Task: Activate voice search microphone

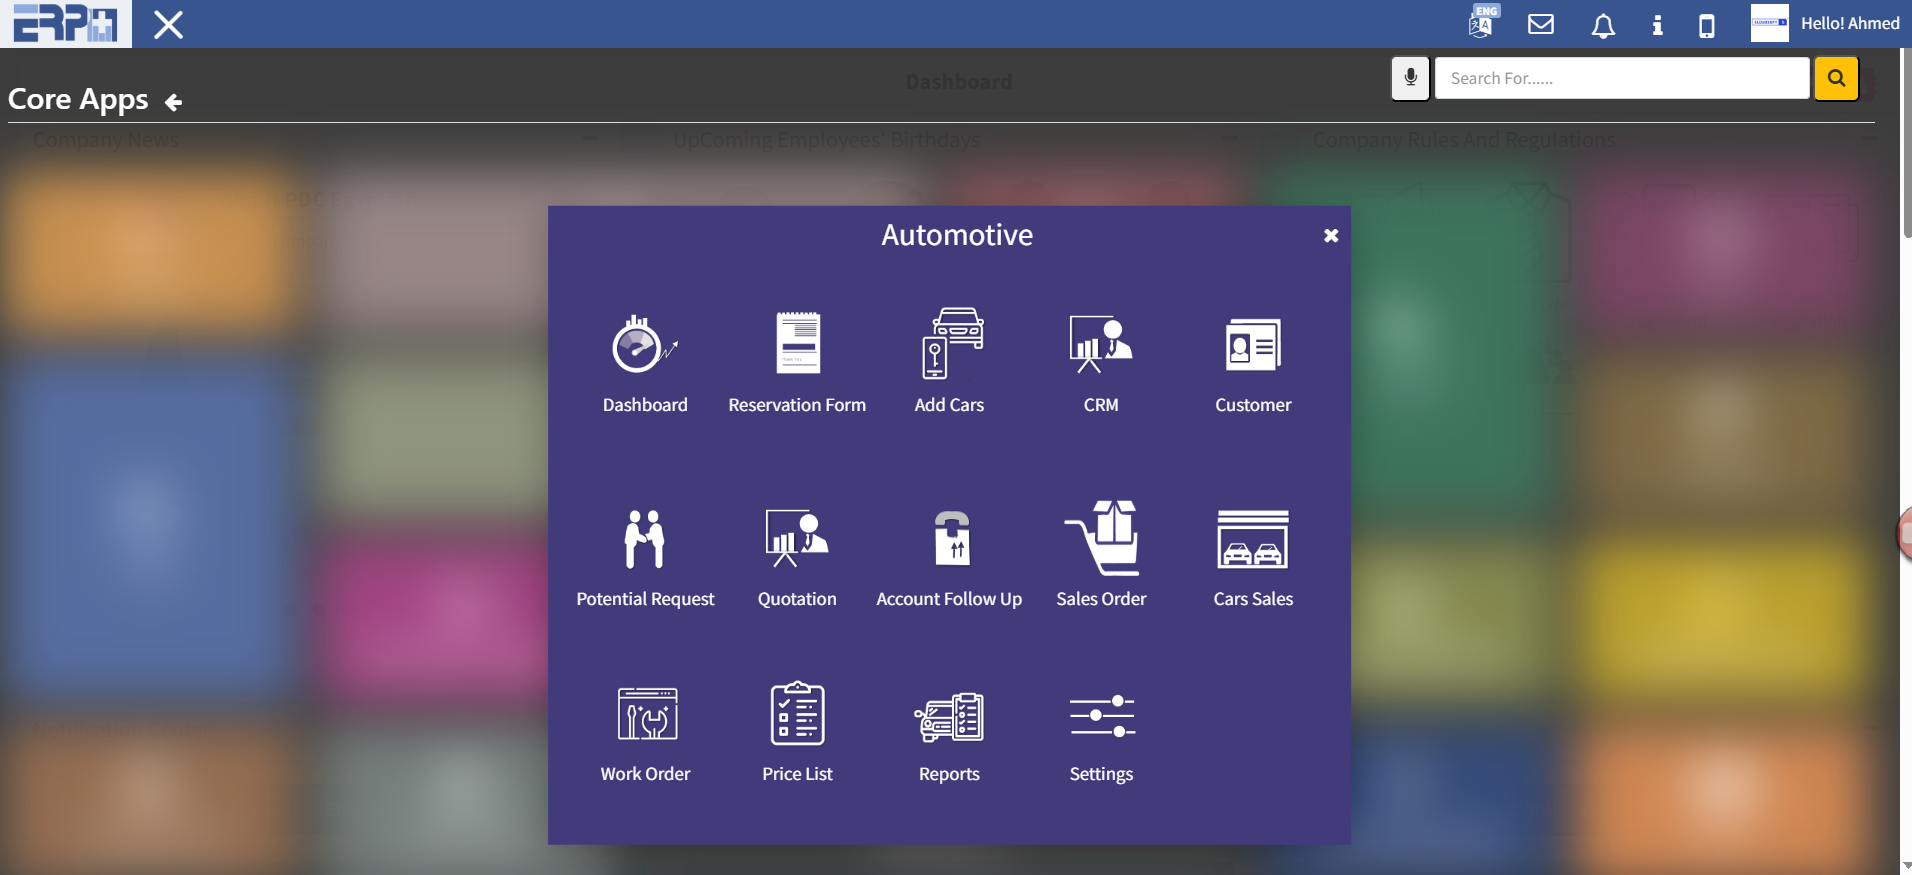Action: point(1410,78)
